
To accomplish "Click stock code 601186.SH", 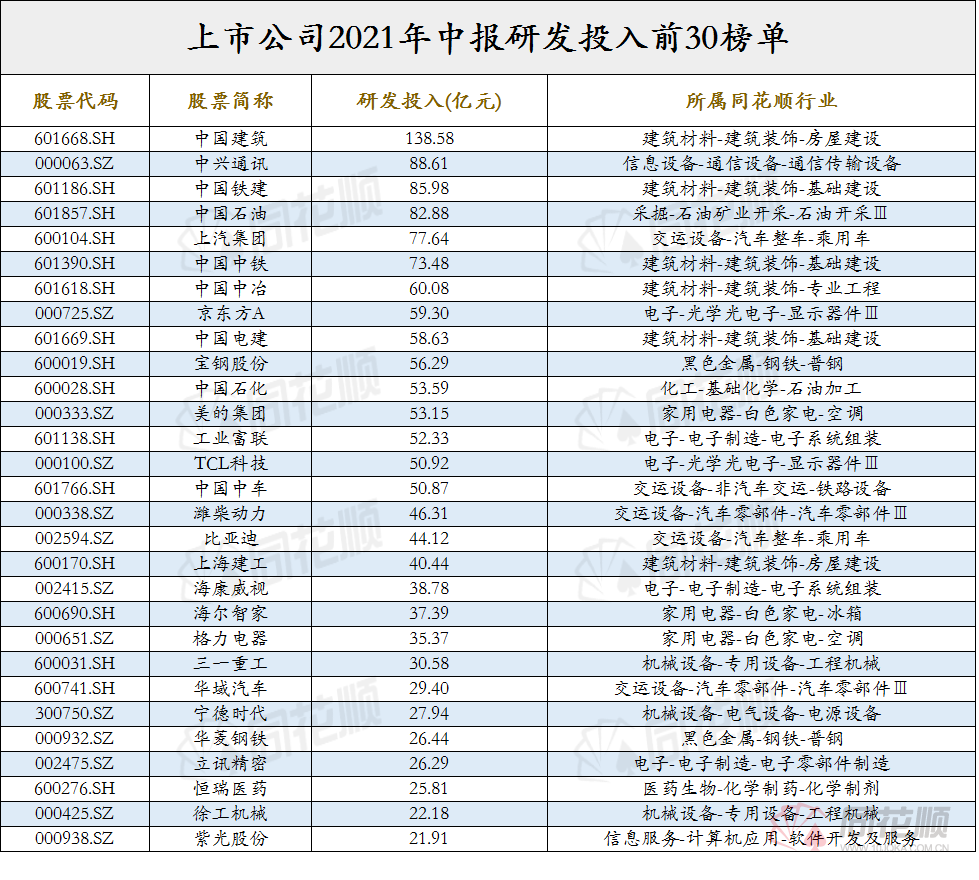I will pyautogui.click(x=74, y=189).
